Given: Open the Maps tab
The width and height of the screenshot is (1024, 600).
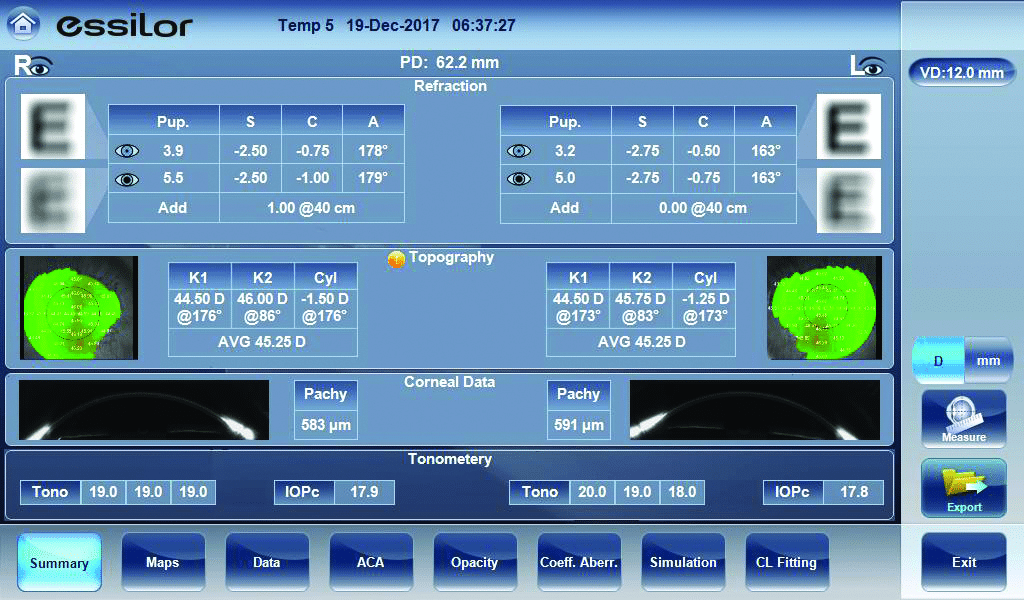Looking at the screenshot, I should coord(163,562).
